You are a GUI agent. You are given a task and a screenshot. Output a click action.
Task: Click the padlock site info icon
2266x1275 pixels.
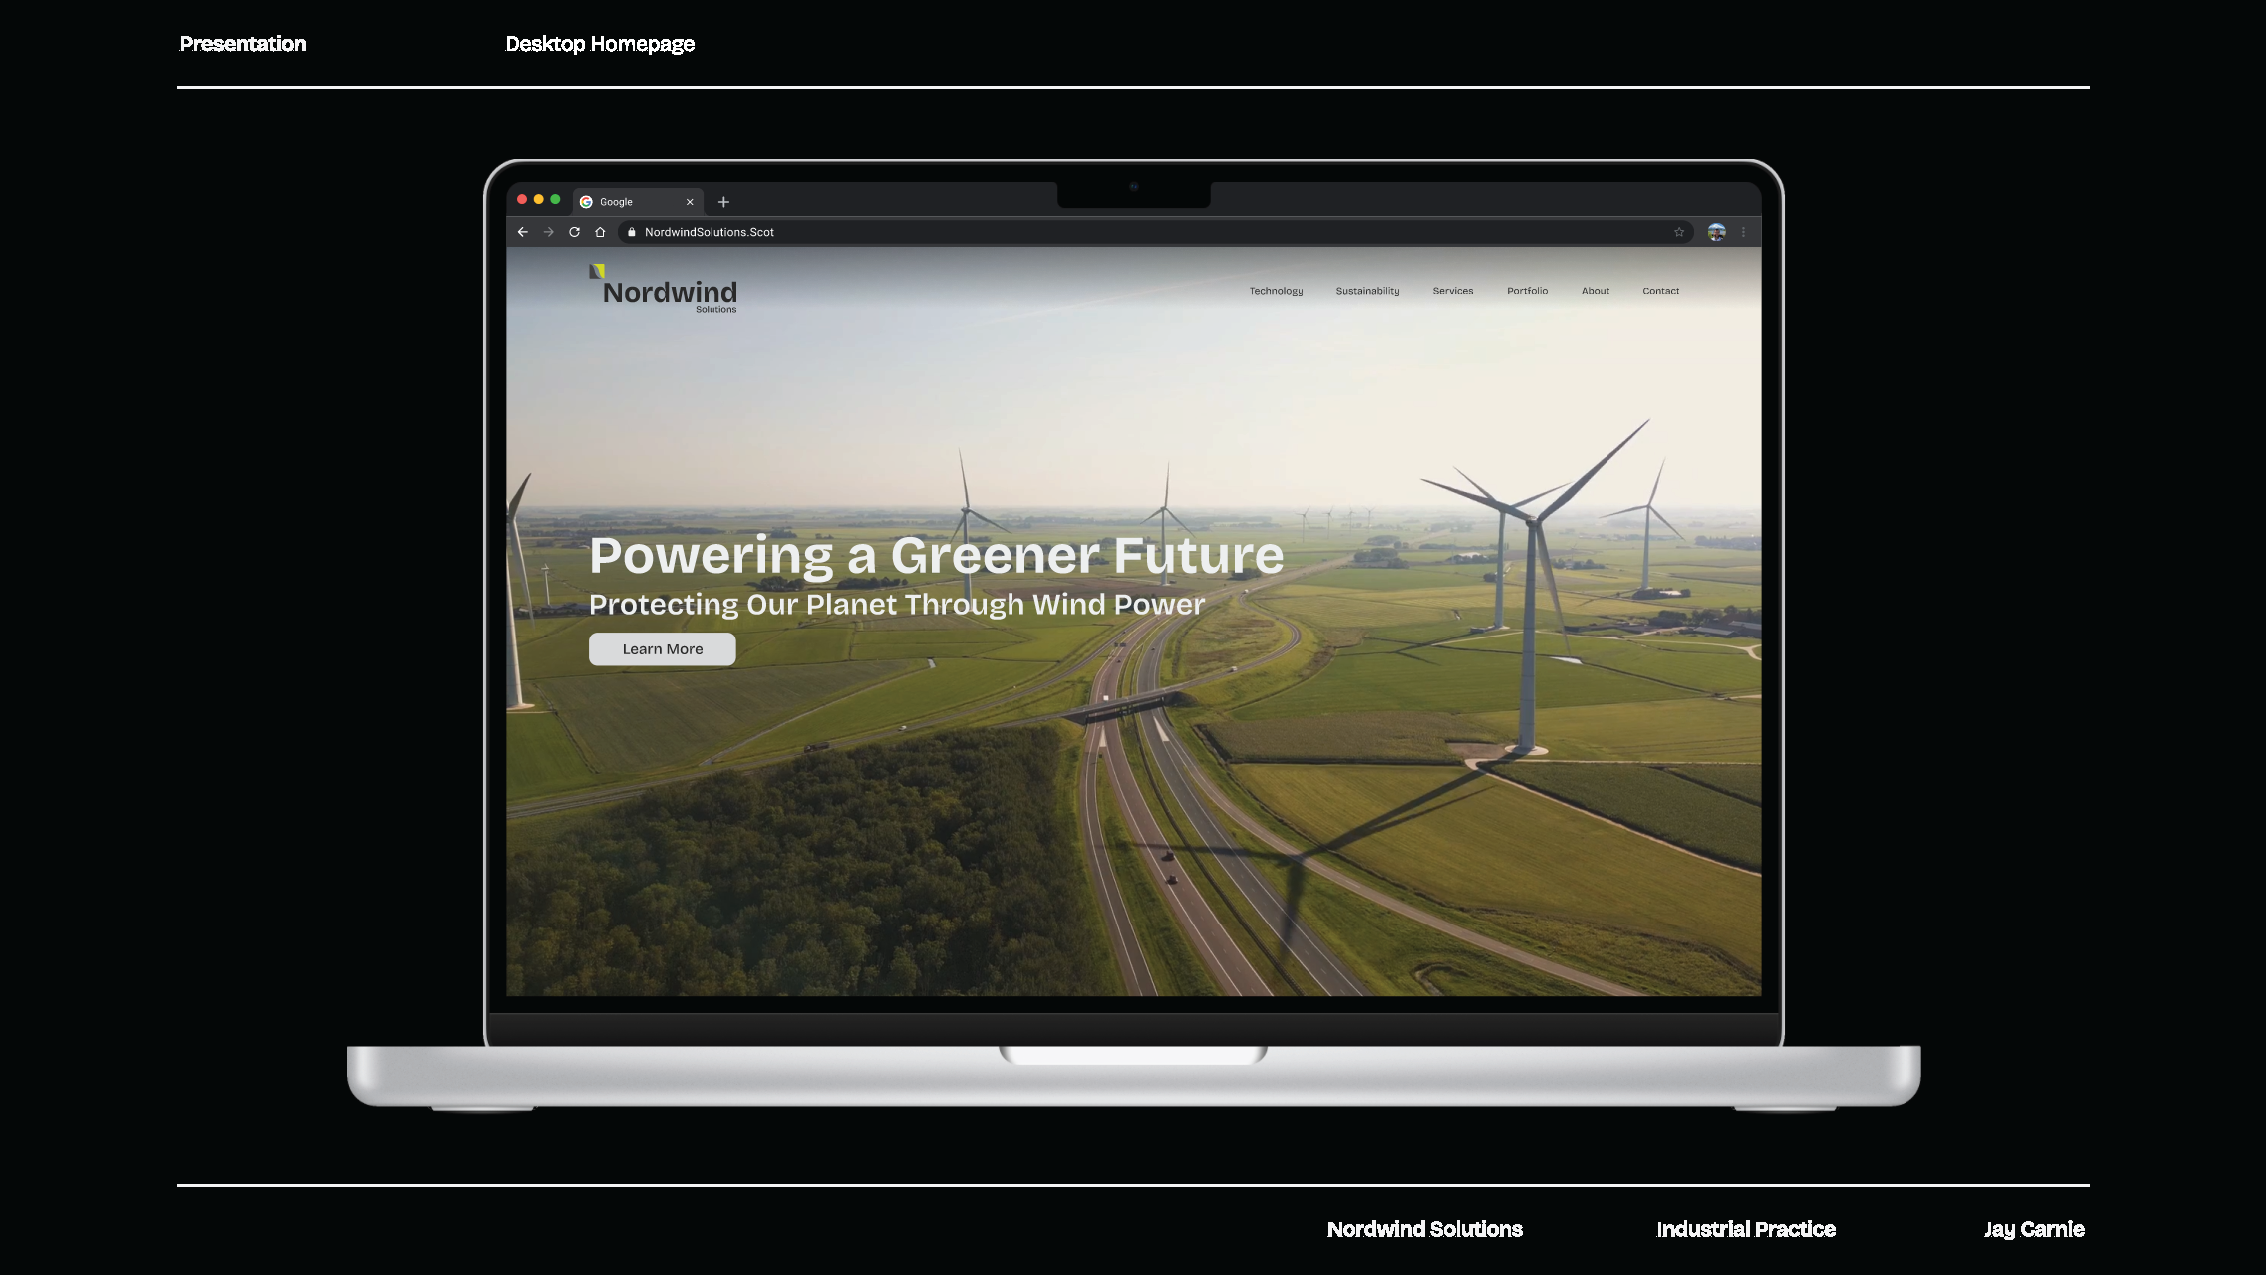click(x=631, y=232)
